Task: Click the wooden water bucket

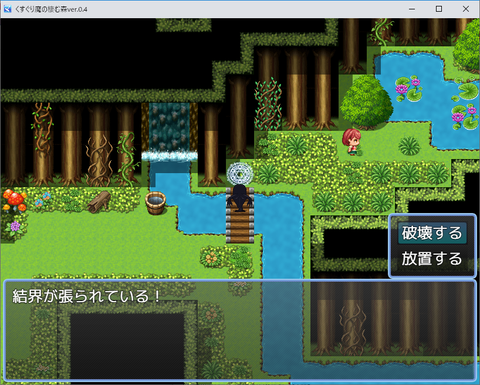Action: point(156,203)
